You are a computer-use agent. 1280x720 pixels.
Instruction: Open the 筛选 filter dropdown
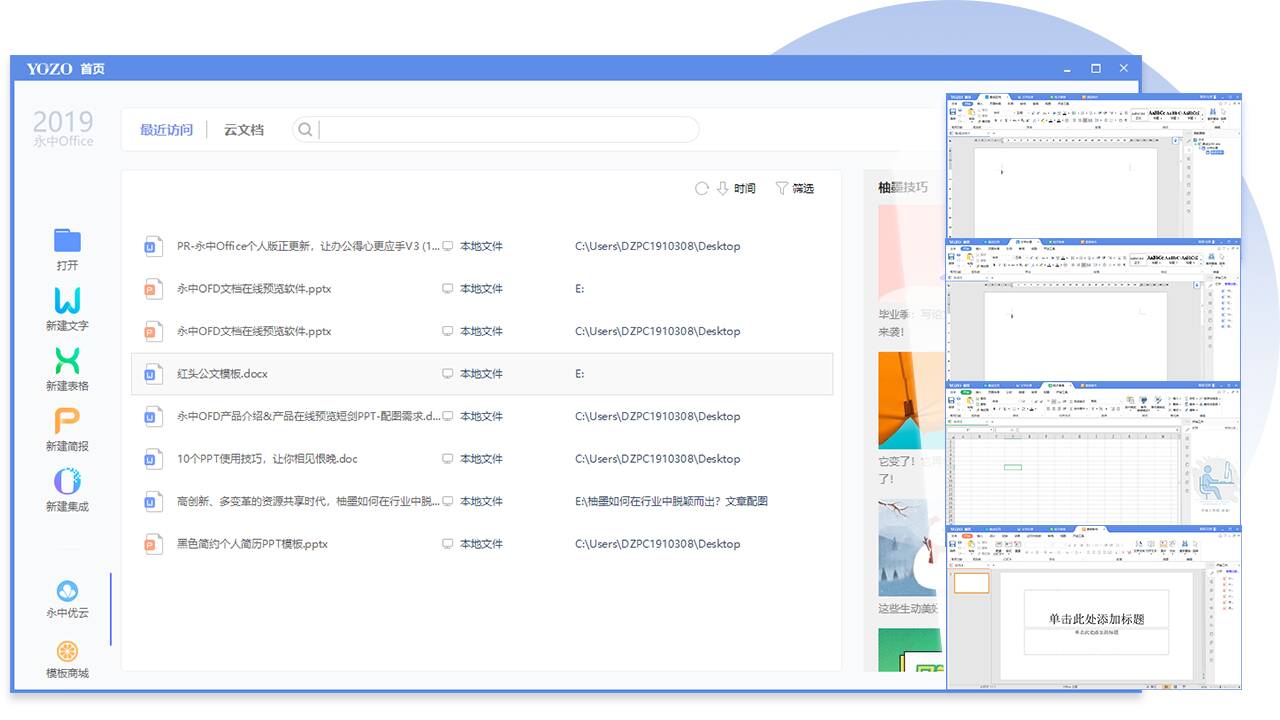(794, 188)
